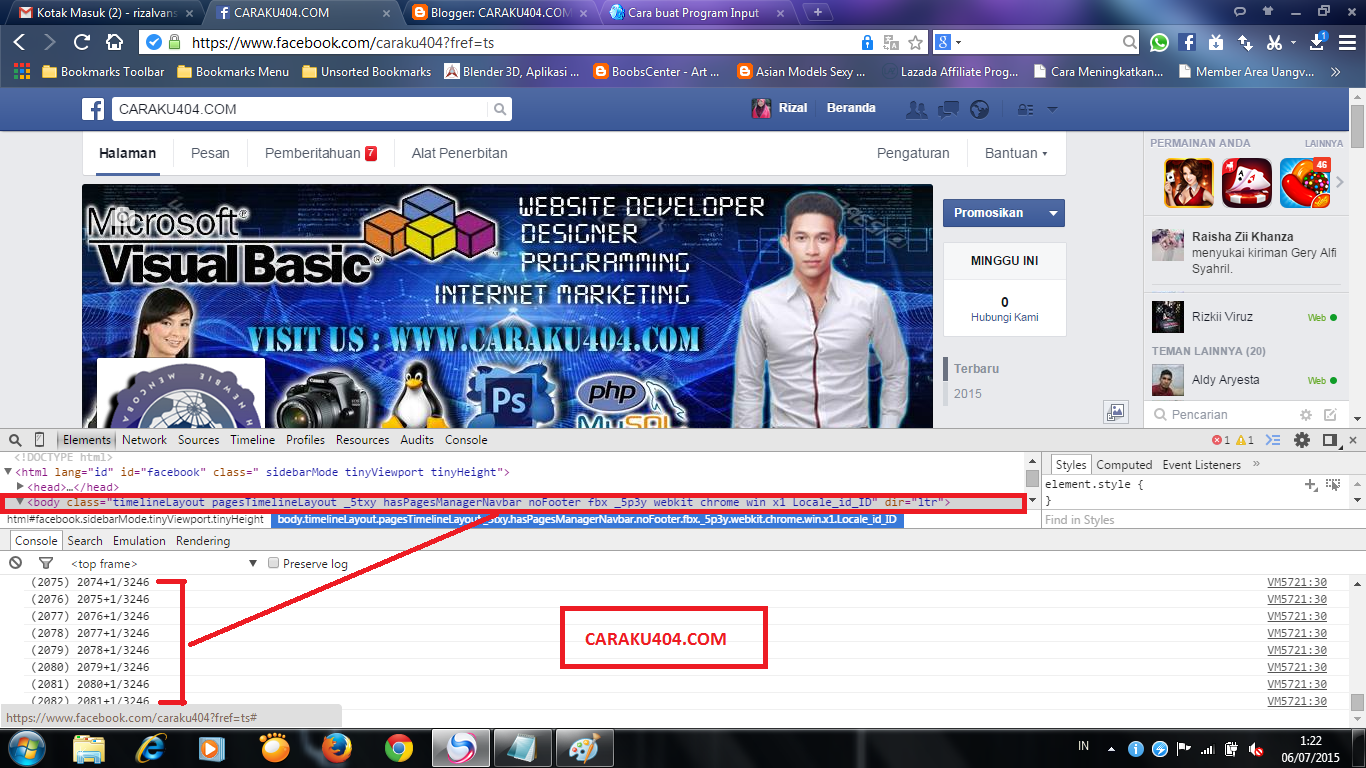Click the Hubungi Kami link
1366x768 pixels.
tap(1004, 317)
